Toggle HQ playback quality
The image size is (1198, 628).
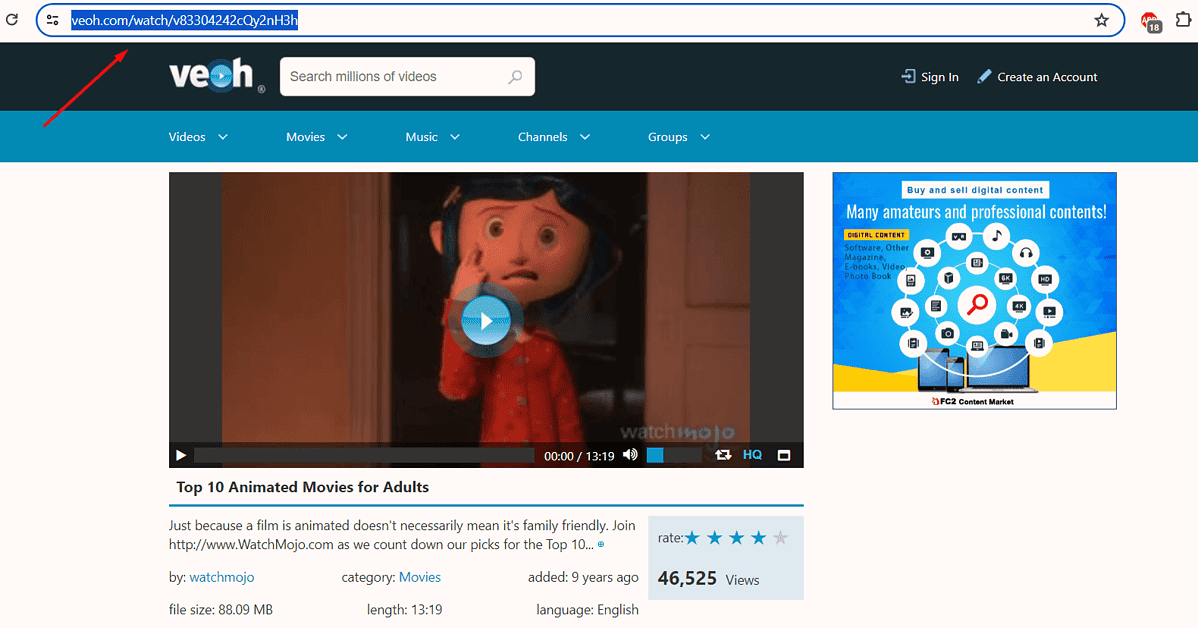(753, 455)
